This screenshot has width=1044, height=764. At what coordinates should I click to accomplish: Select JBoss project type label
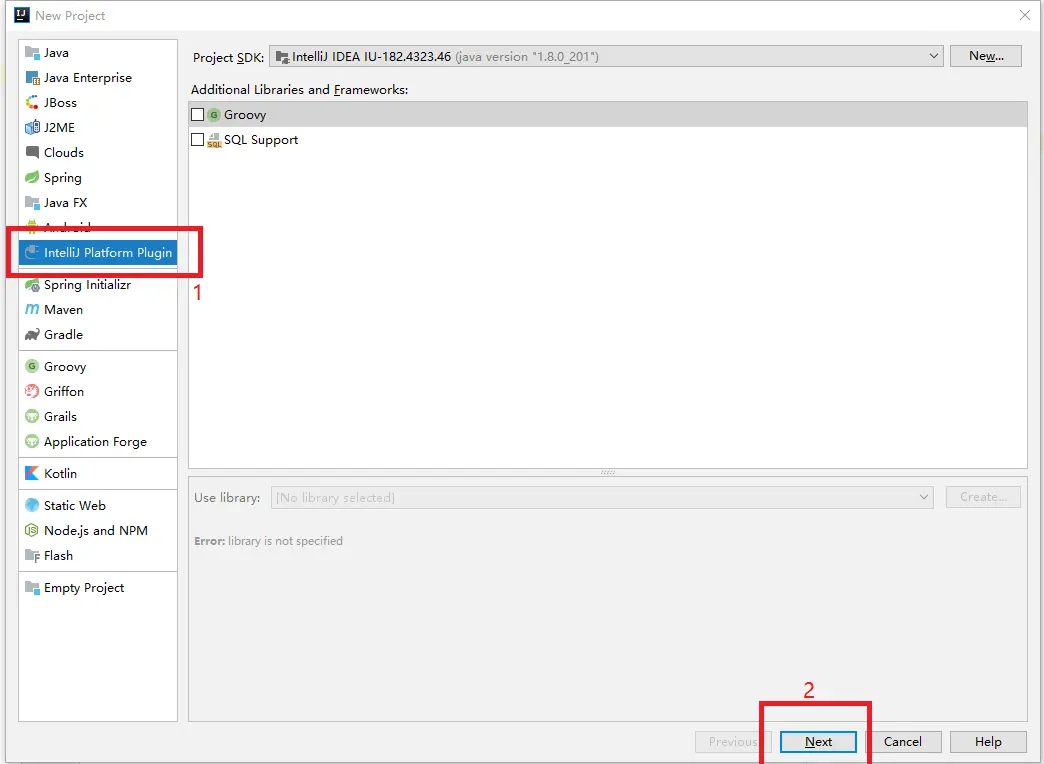(x=60, y=103)
